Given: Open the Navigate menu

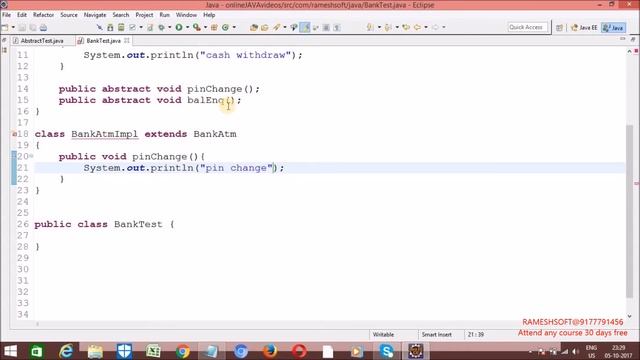Looking at the screenshot, I should pyautogui.click(x=95, y=15).
